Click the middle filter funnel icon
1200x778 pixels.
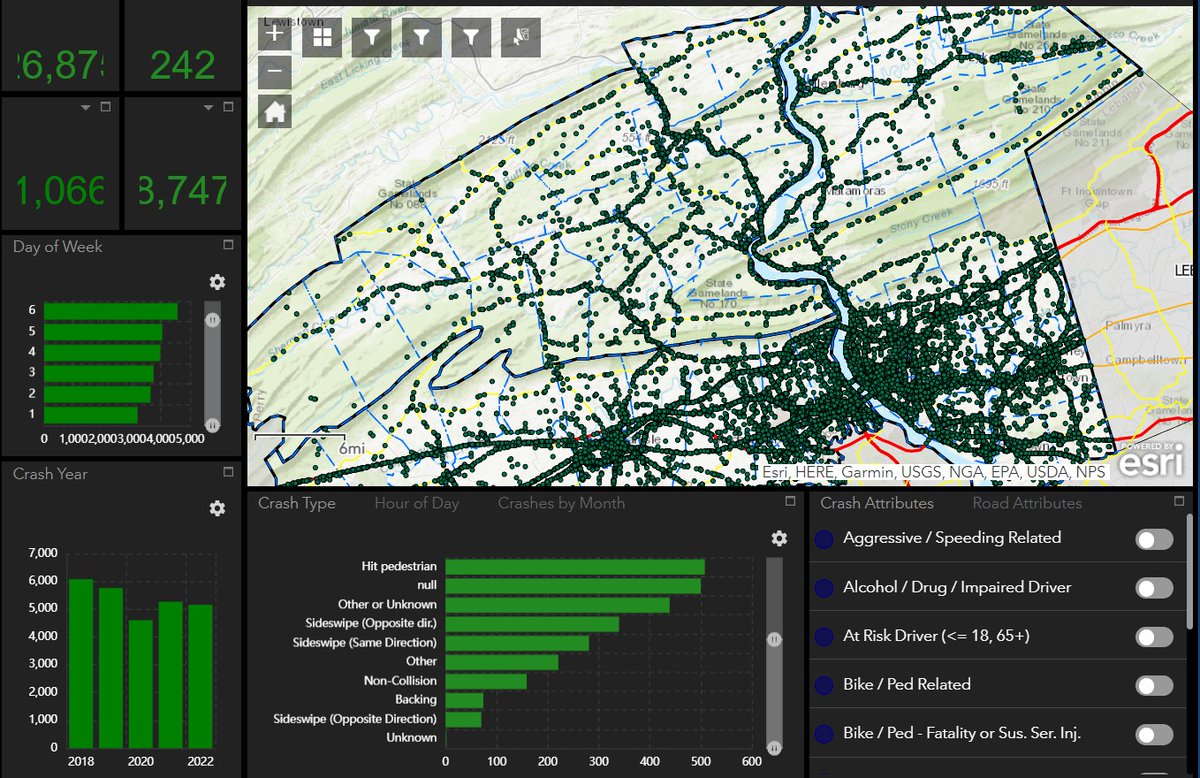point(421,33)
